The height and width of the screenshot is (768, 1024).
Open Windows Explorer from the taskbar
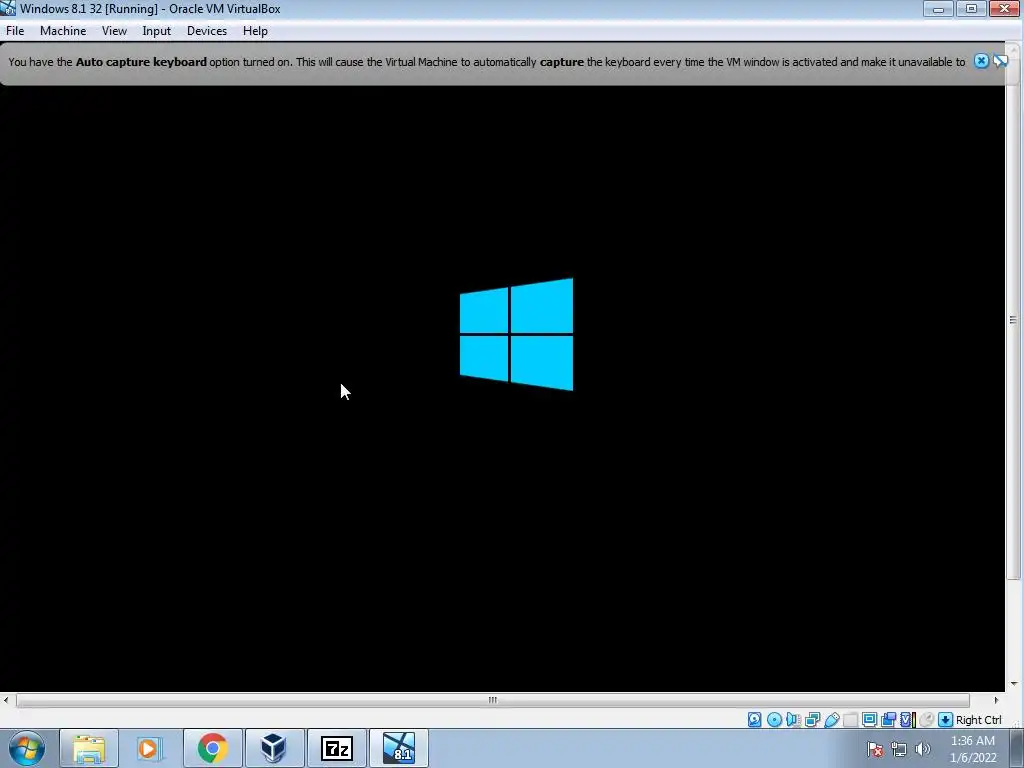(x=89, y=748)
